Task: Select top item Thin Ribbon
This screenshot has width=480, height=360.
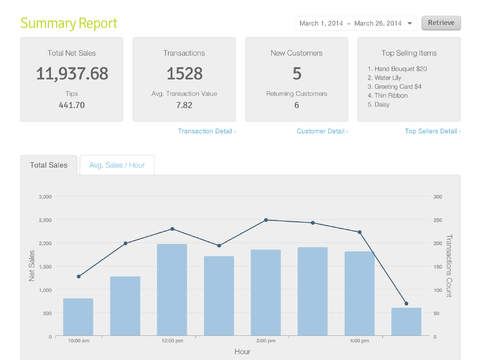Action: 388,96
